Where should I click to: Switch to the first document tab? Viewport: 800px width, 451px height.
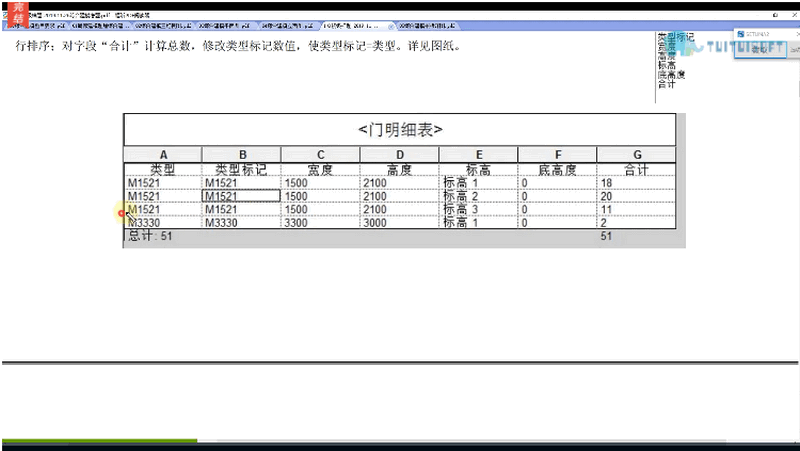(36, 26)
